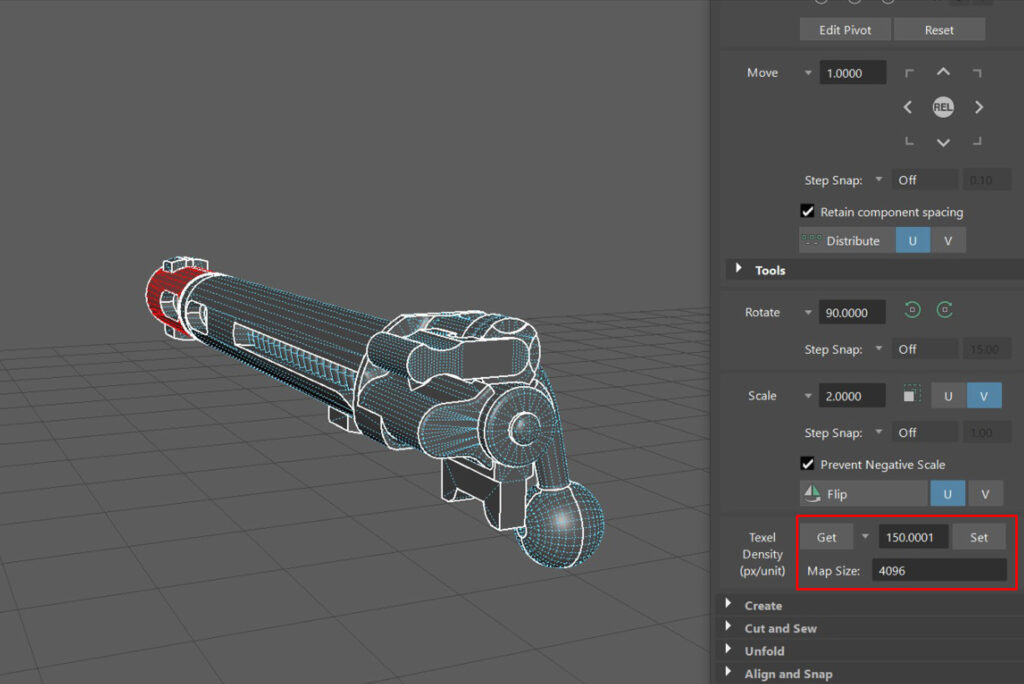Expand the Cut and Sew section
1024x684 pixels.
point(727,628)
